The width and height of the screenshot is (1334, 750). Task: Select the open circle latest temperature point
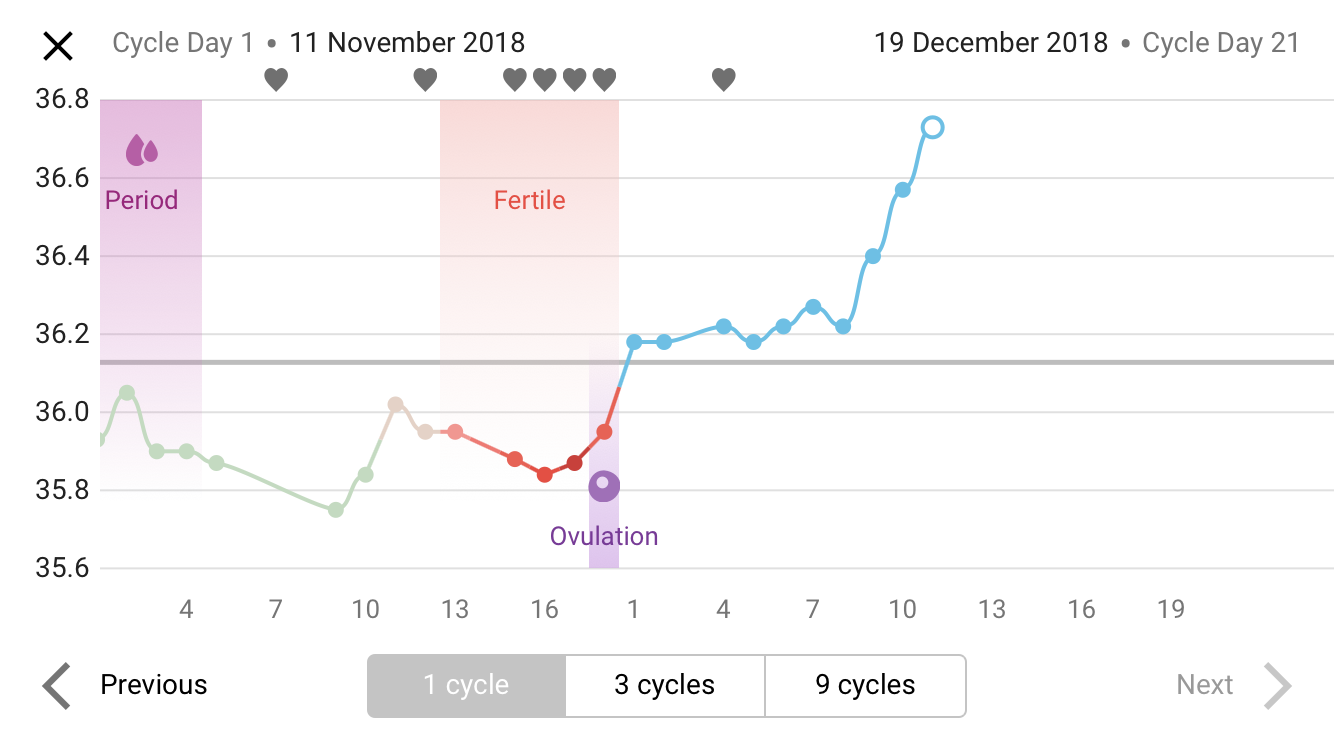[932, 127]
